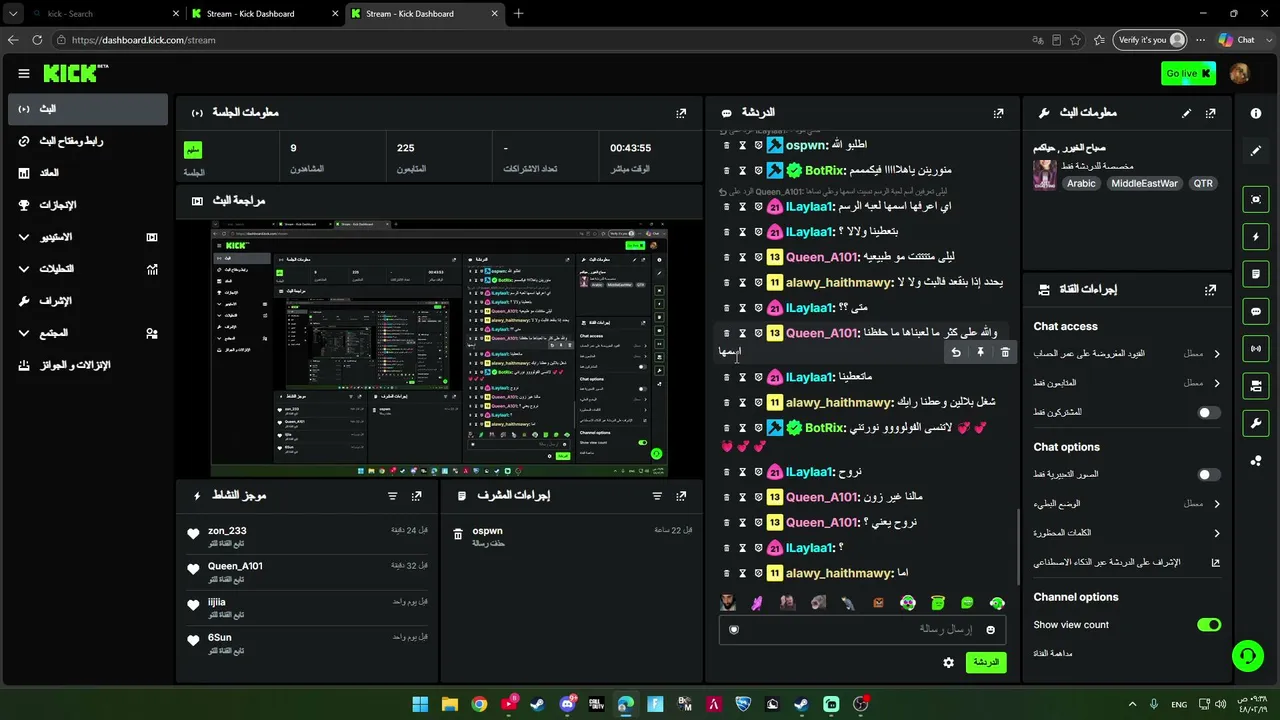
Task: Delete the highlighted message with the hover trash icon
Action: (1005, 352)
